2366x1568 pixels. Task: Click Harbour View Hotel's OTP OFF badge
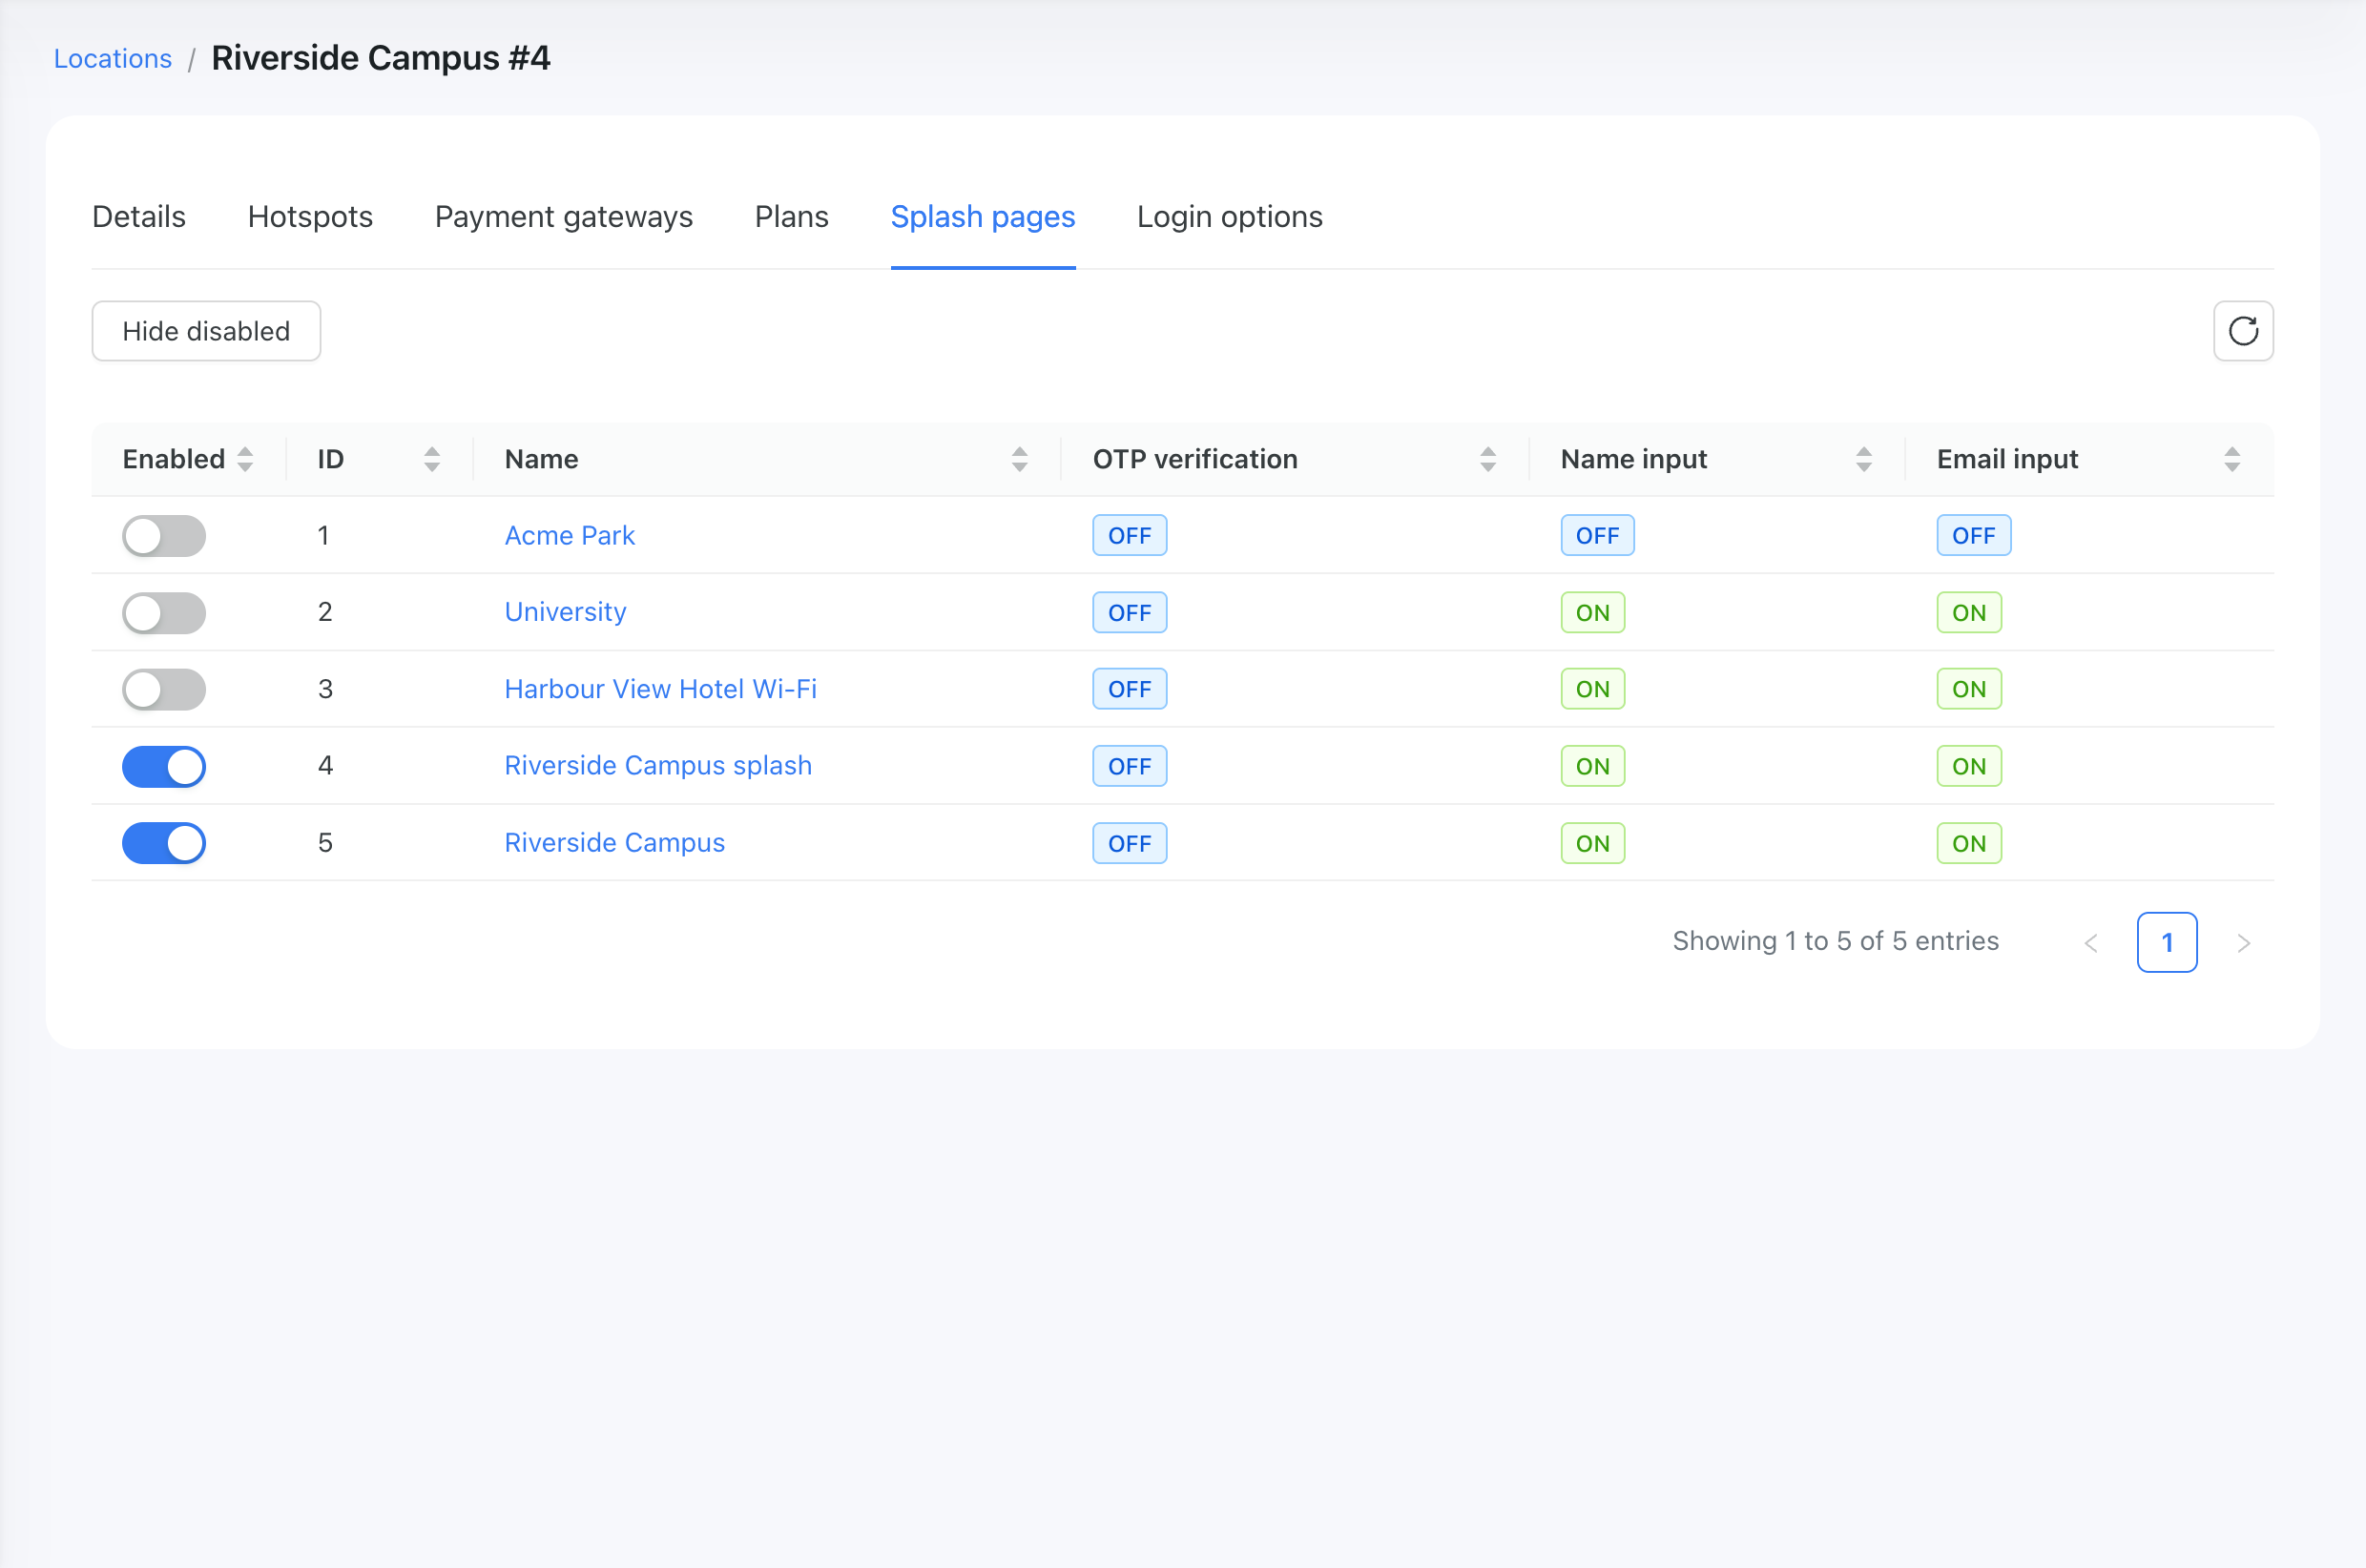[x=1129, y=689]
